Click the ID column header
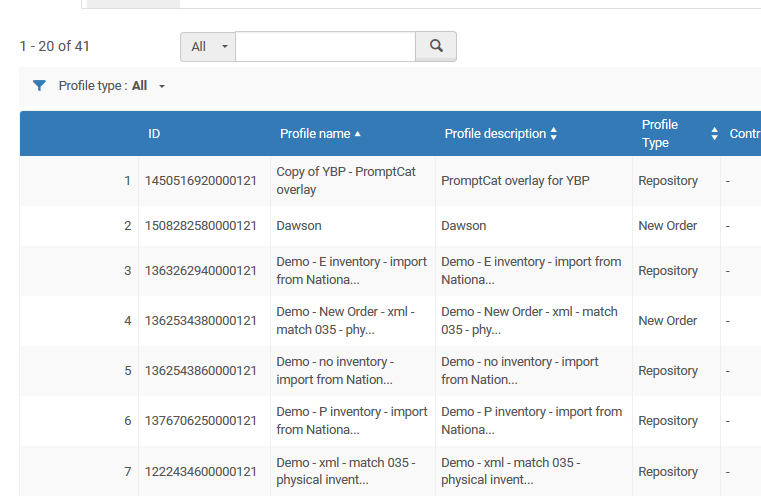Image resolution: width=761 pixels, height=496 pixels. coord(154,134)
